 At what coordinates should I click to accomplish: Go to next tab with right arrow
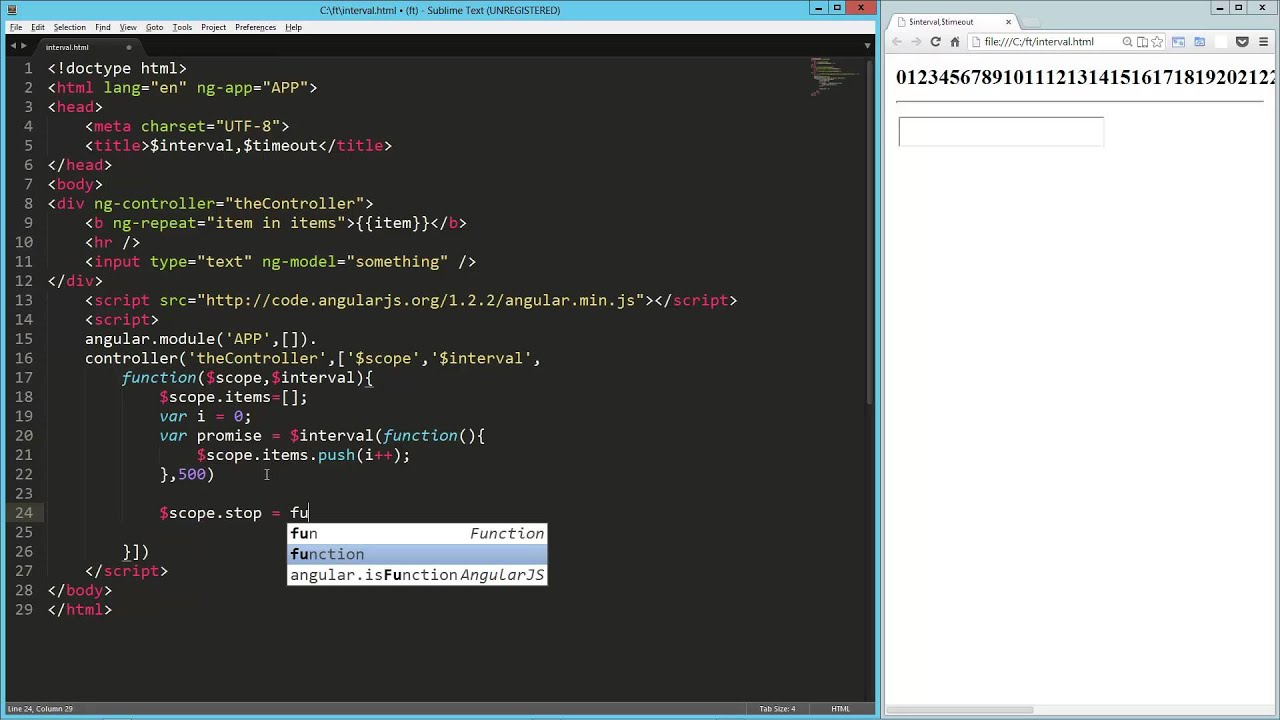click(x=26, y=47)
